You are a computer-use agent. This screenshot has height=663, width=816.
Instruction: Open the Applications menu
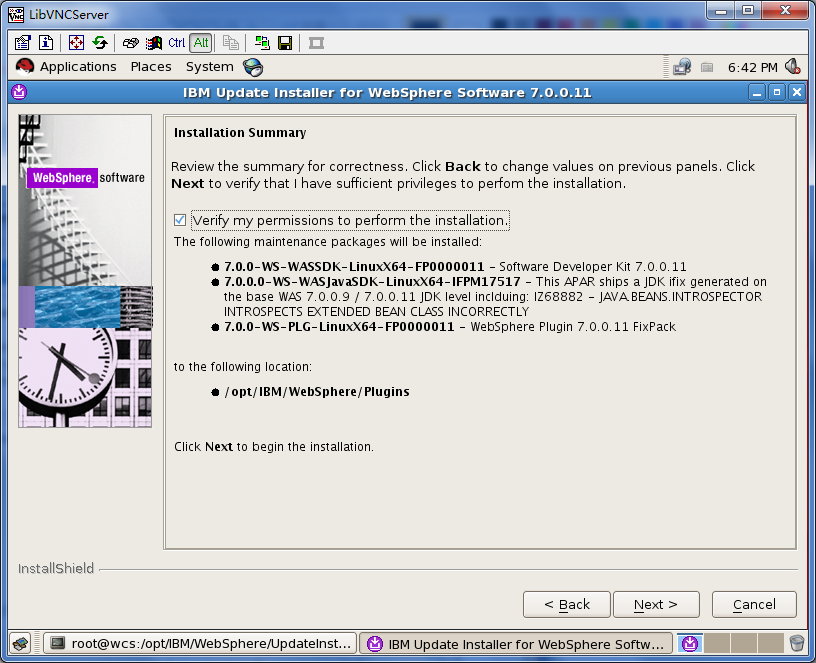click(x=78, y=67)
